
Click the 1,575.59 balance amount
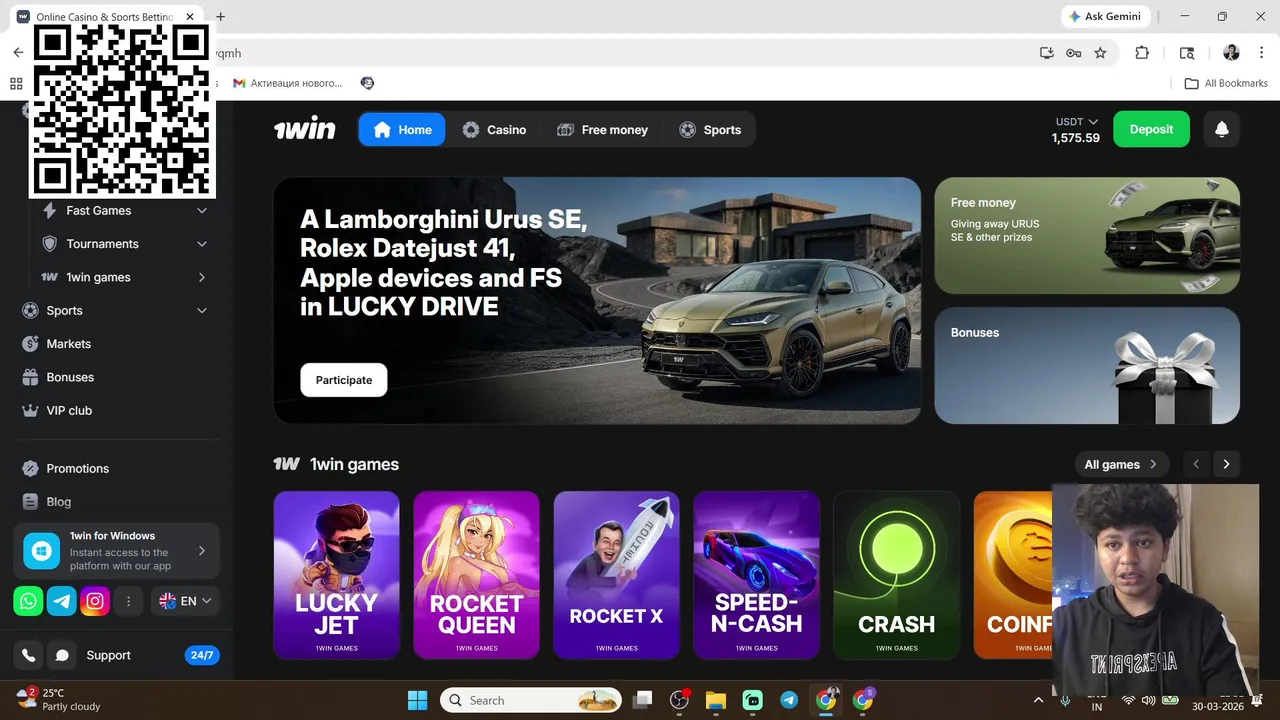(x=1076, y=138)
